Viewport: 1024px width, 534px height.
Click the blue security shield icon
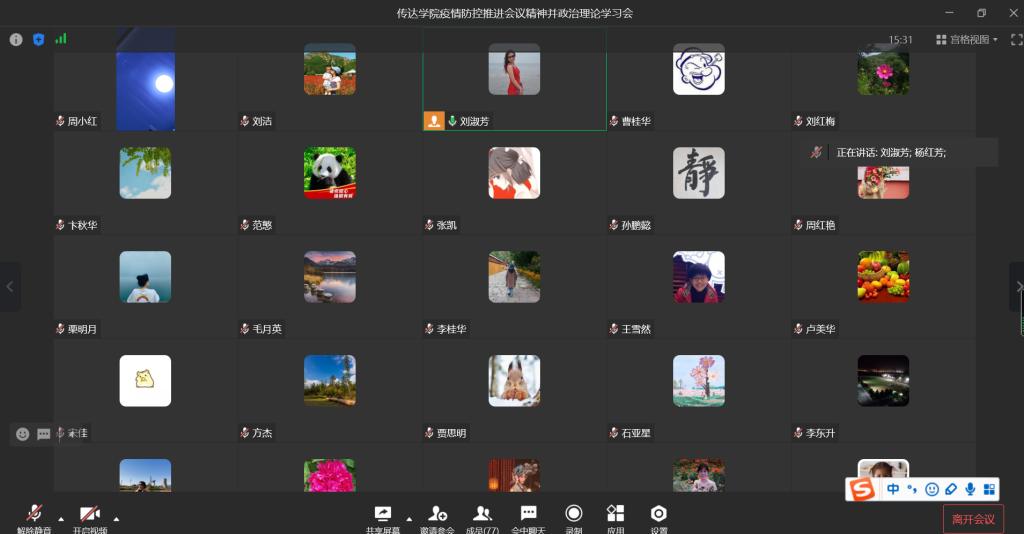click(x=39, y=40)
